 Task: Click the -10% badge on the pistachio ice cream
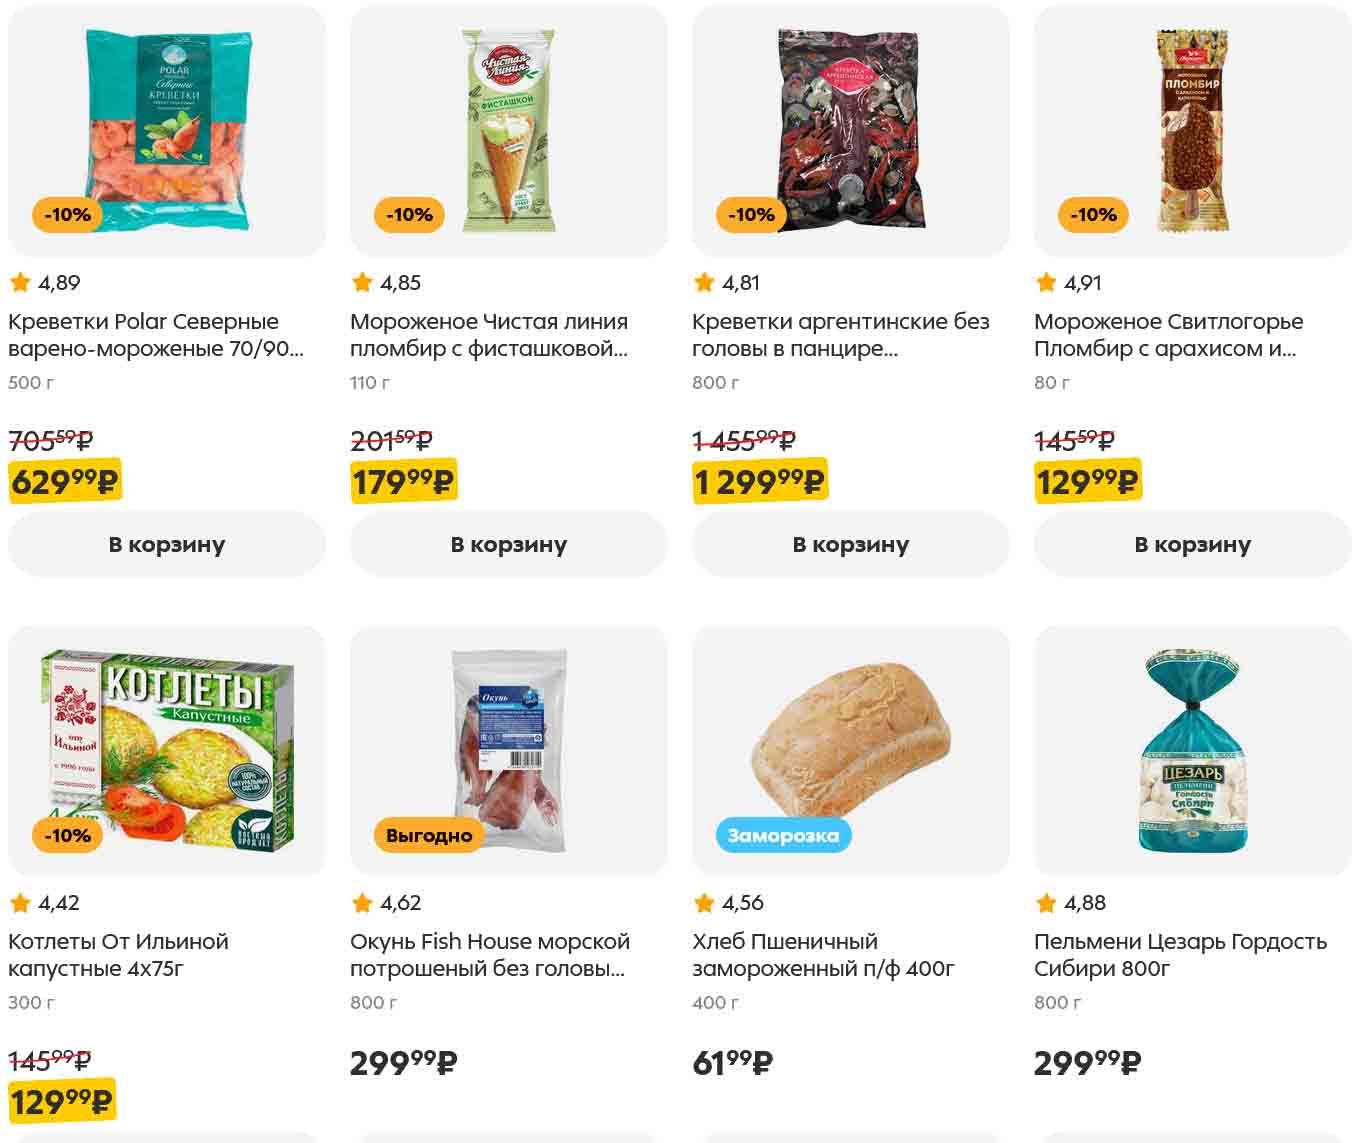click(409, 215)
